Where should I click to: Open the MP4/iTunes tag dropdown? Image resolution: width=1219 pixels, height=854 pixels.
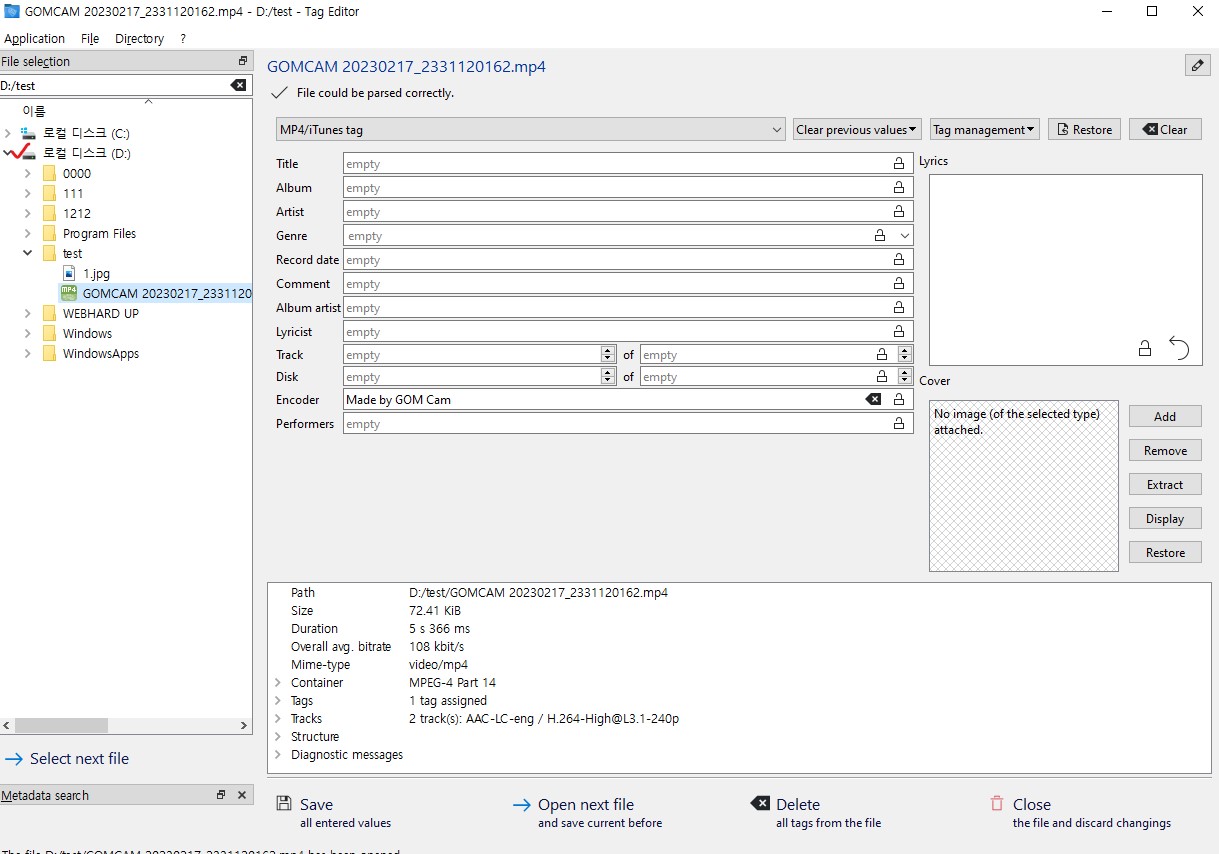point(531,129)
